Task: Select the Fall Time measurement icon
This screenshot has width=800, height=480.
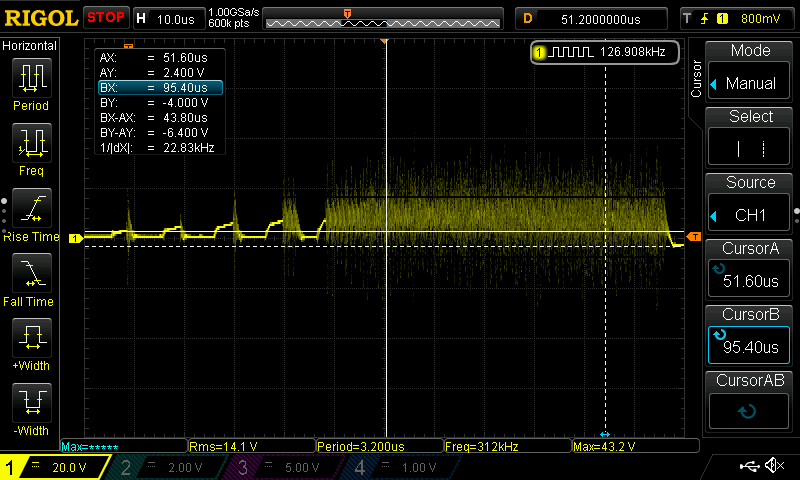Action: tap(32, 273)
